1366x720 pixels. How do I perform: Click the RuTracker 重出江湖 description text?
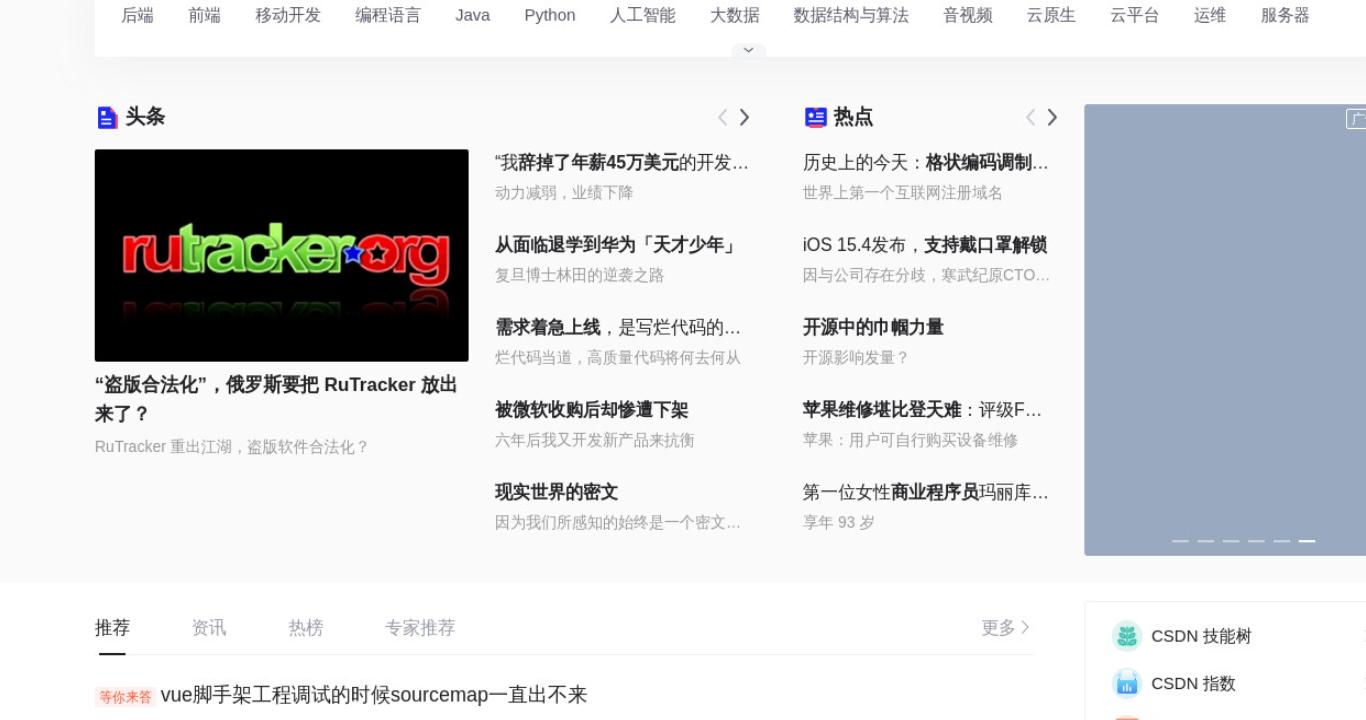pos(232,447)
